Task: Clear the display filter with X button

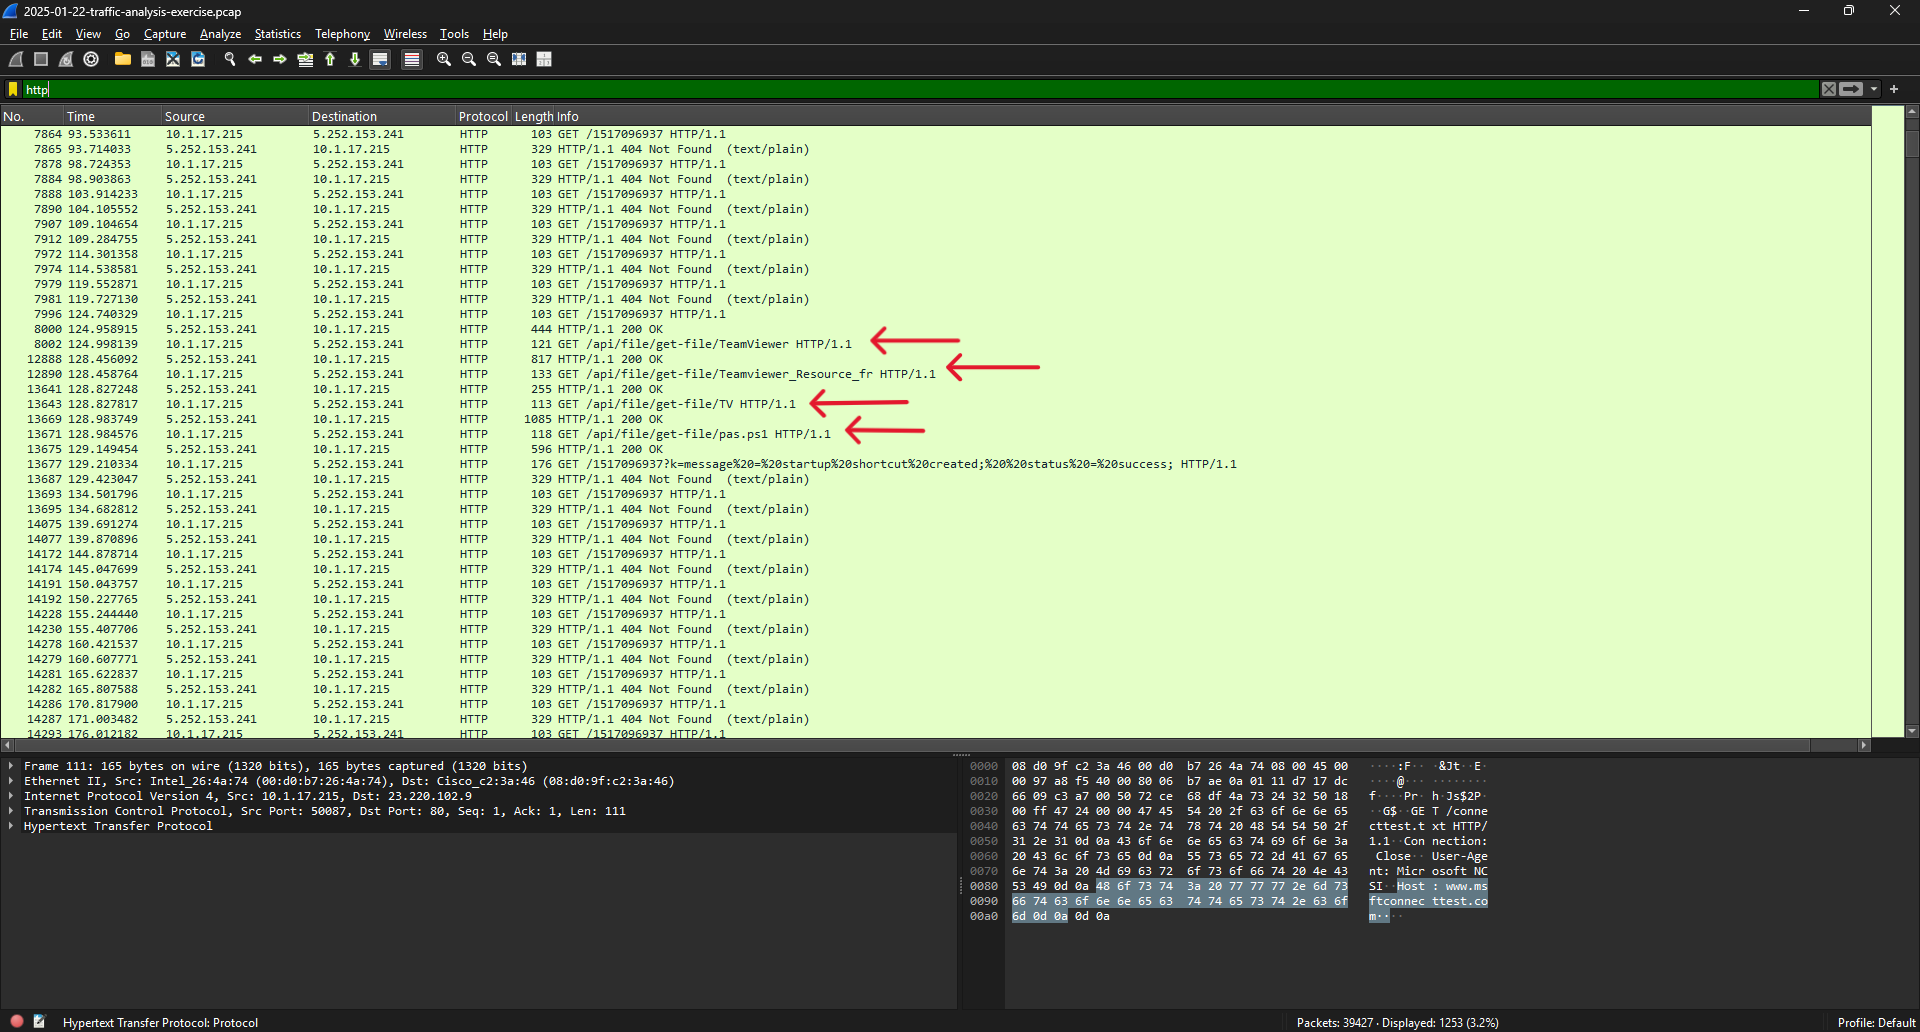Action: (1829, 89)
